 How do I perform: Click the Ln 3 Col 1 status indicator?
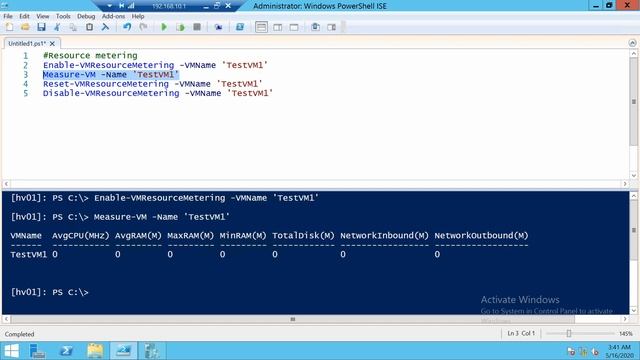(x=521, y=333)
